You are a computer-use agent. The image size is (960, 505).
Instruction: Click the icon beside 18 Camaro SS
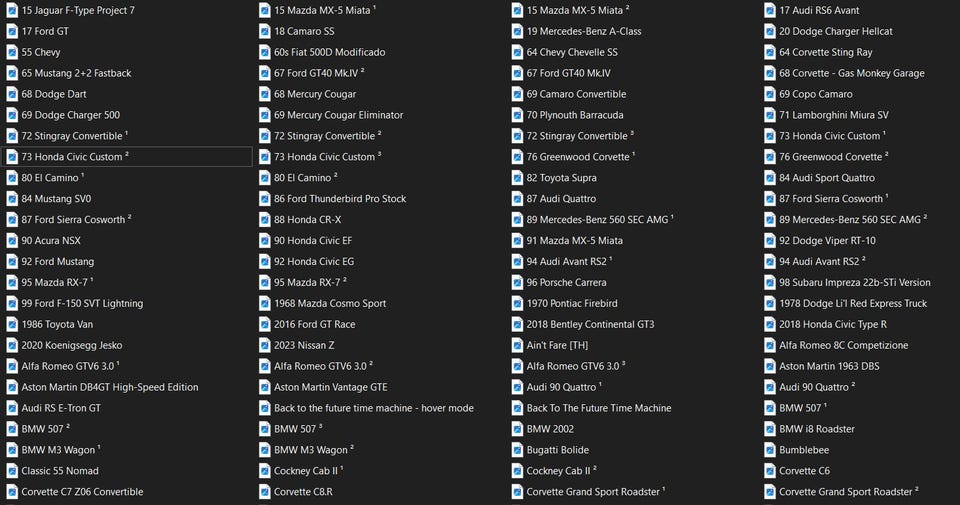pos(264,31)
